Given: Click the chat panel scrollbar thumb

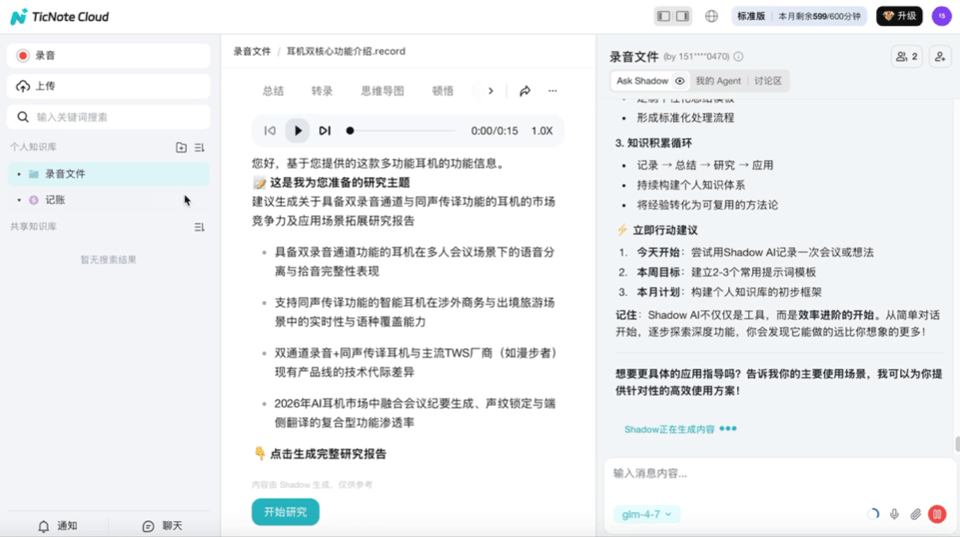Looking at the screenshot, I should point(957,443).
